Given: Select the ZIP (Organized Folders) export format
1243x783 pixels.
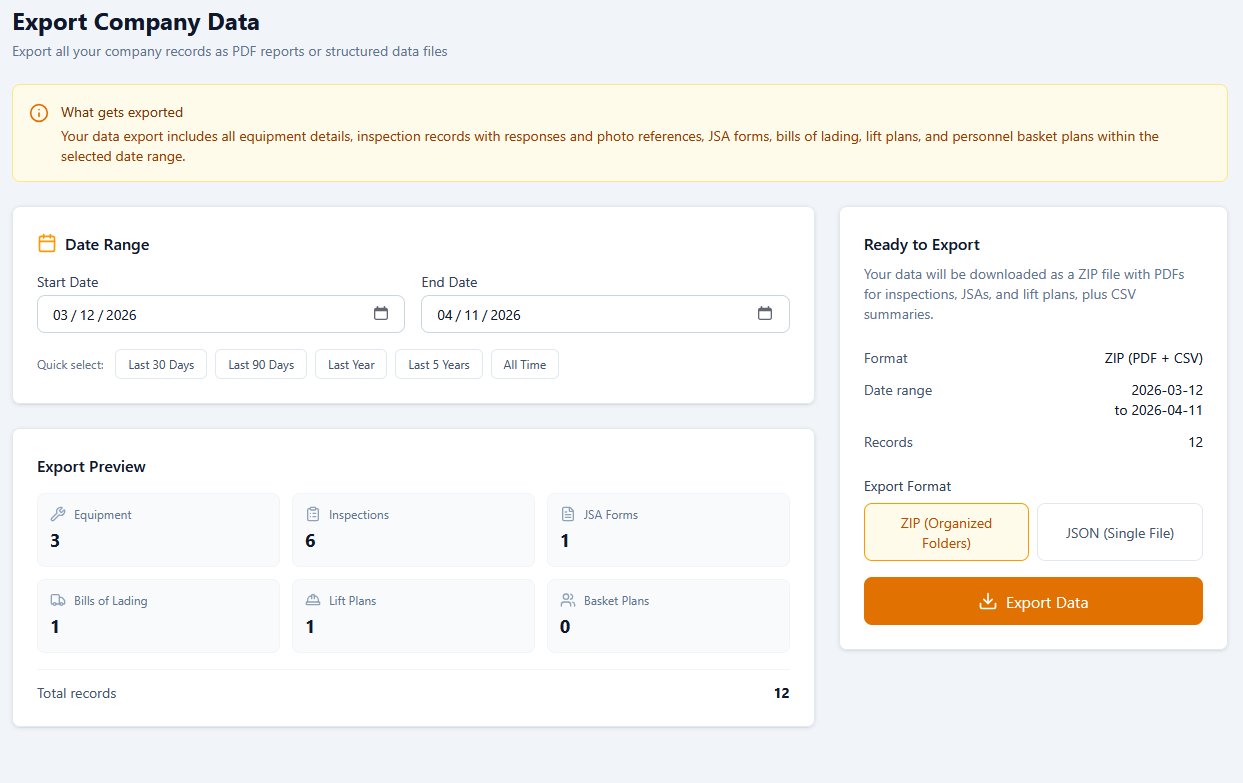Looking at the screenshot, I should (x=946, y=531).
